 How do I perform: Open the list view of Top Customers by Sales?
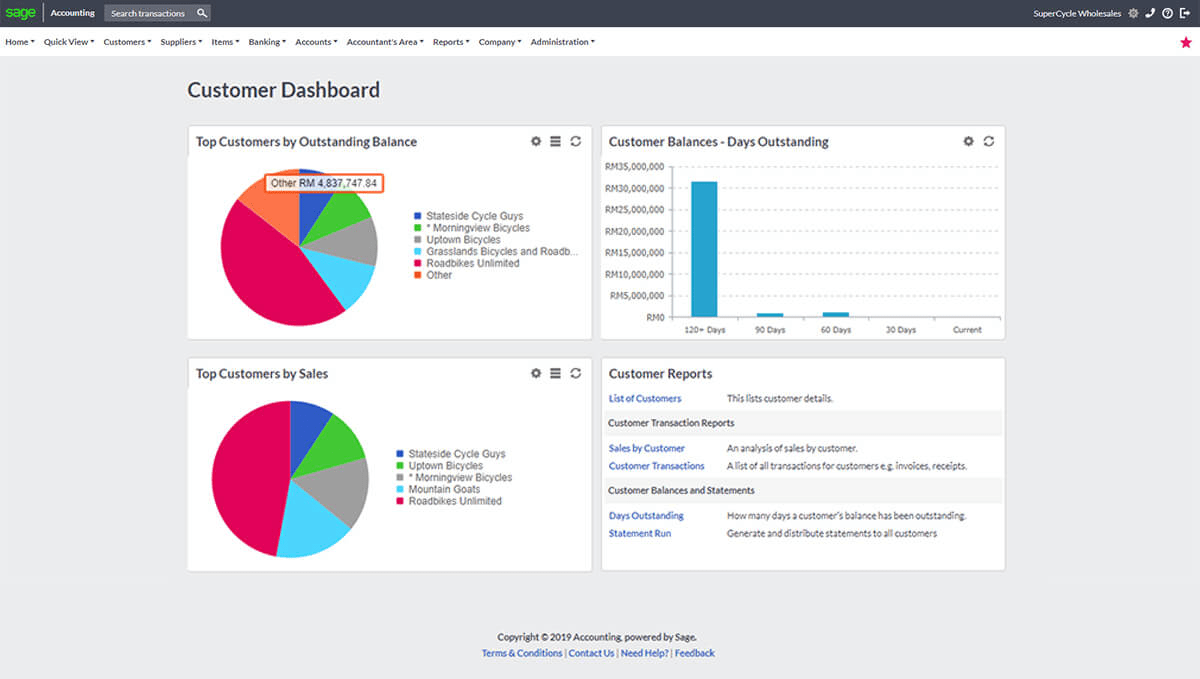(x=555, y=373)
